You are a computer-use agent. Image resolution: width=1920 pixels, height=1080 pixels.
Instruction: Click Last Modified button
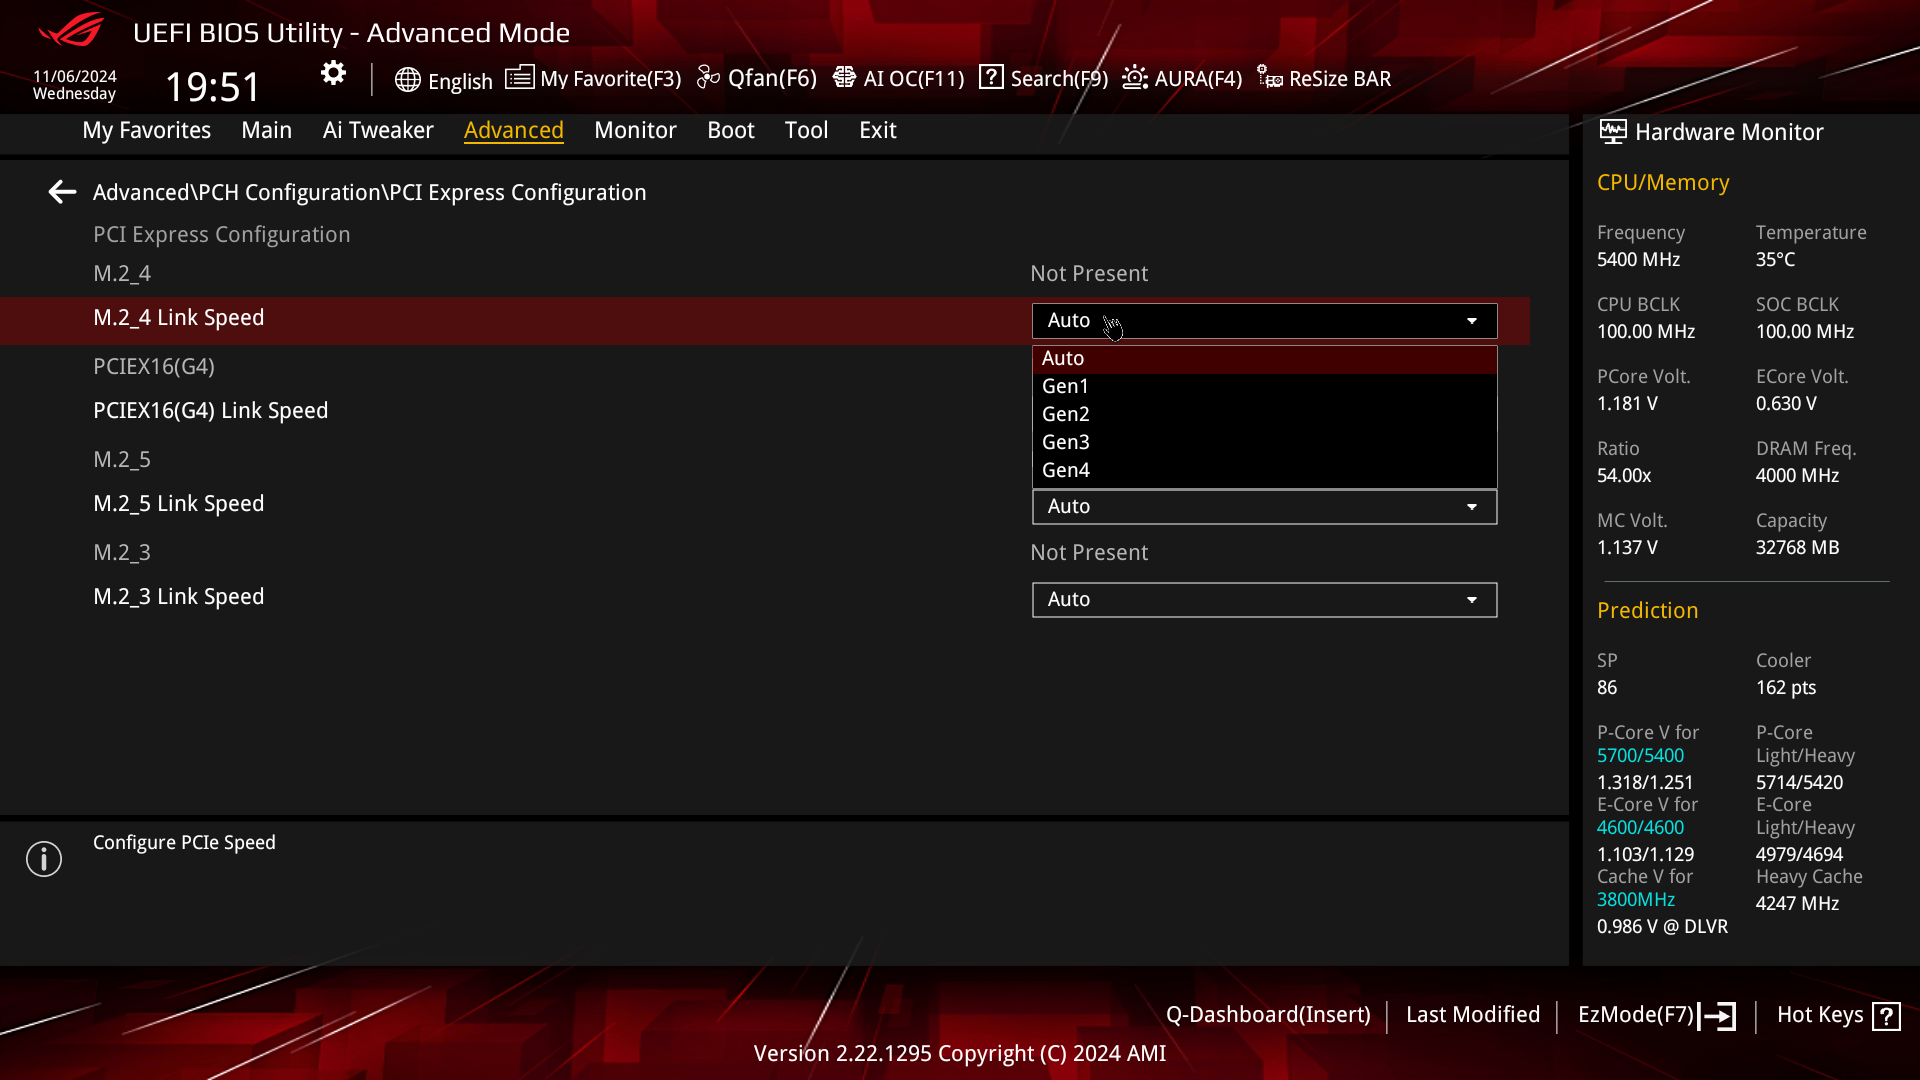[1472, 1015]
